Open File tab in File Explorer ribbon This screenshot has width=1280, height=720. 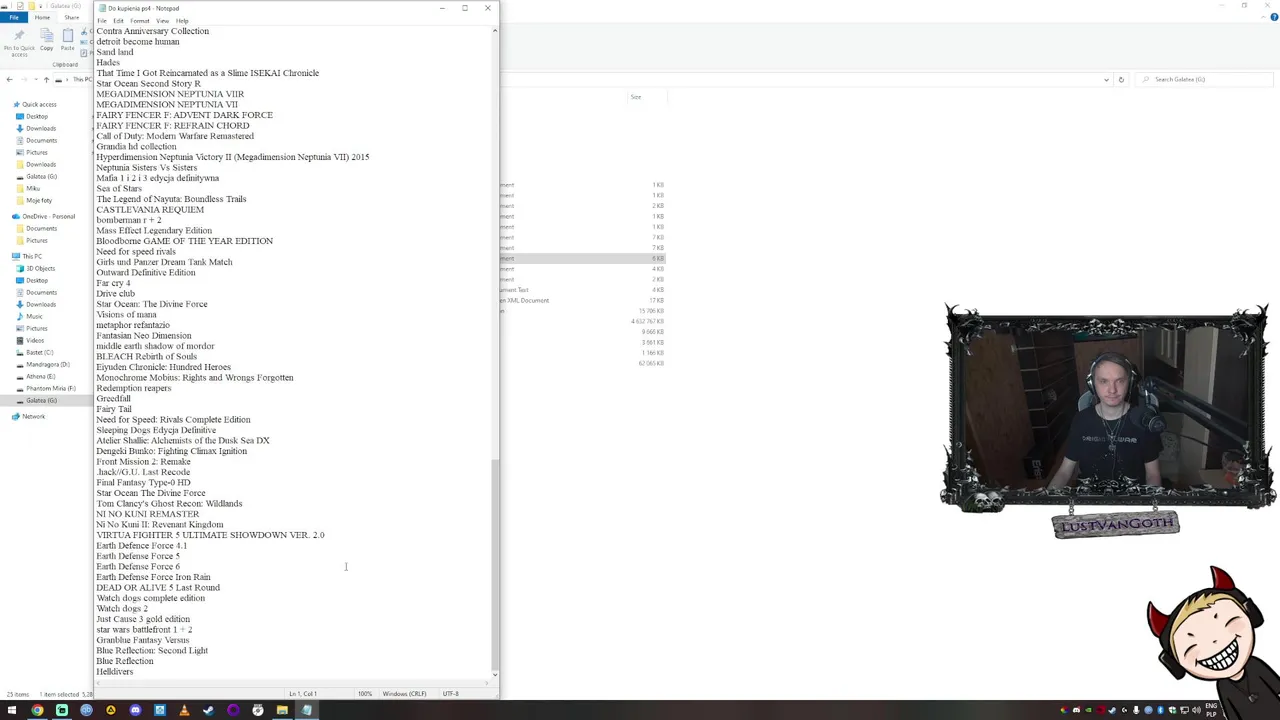(x=14, y=17)
